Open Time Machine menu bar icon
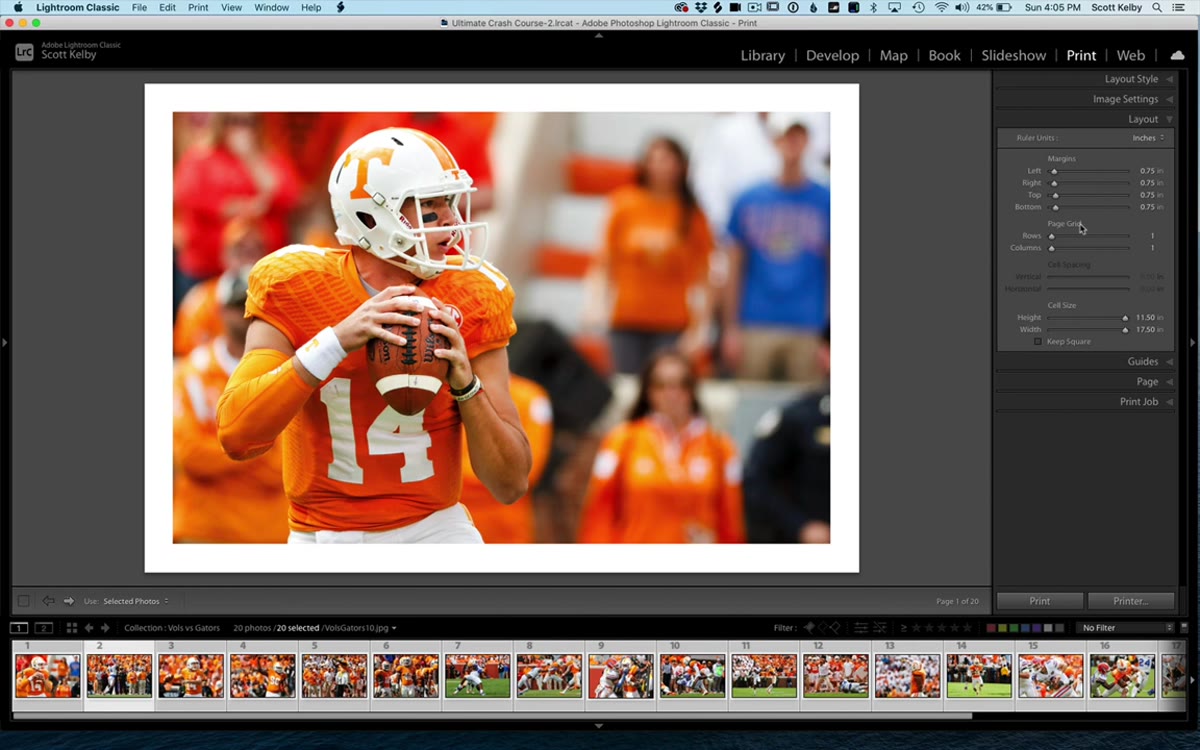 pos(918,7)
